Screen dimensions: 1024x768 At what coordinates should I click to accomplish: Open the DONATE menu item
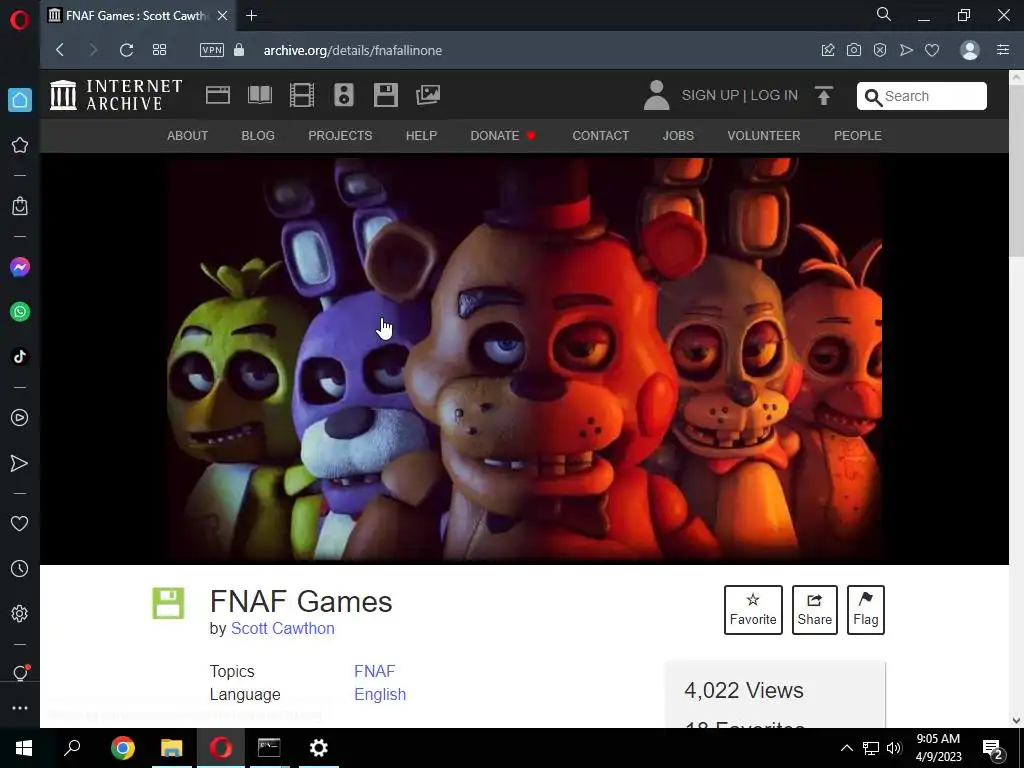coord(503,136)
